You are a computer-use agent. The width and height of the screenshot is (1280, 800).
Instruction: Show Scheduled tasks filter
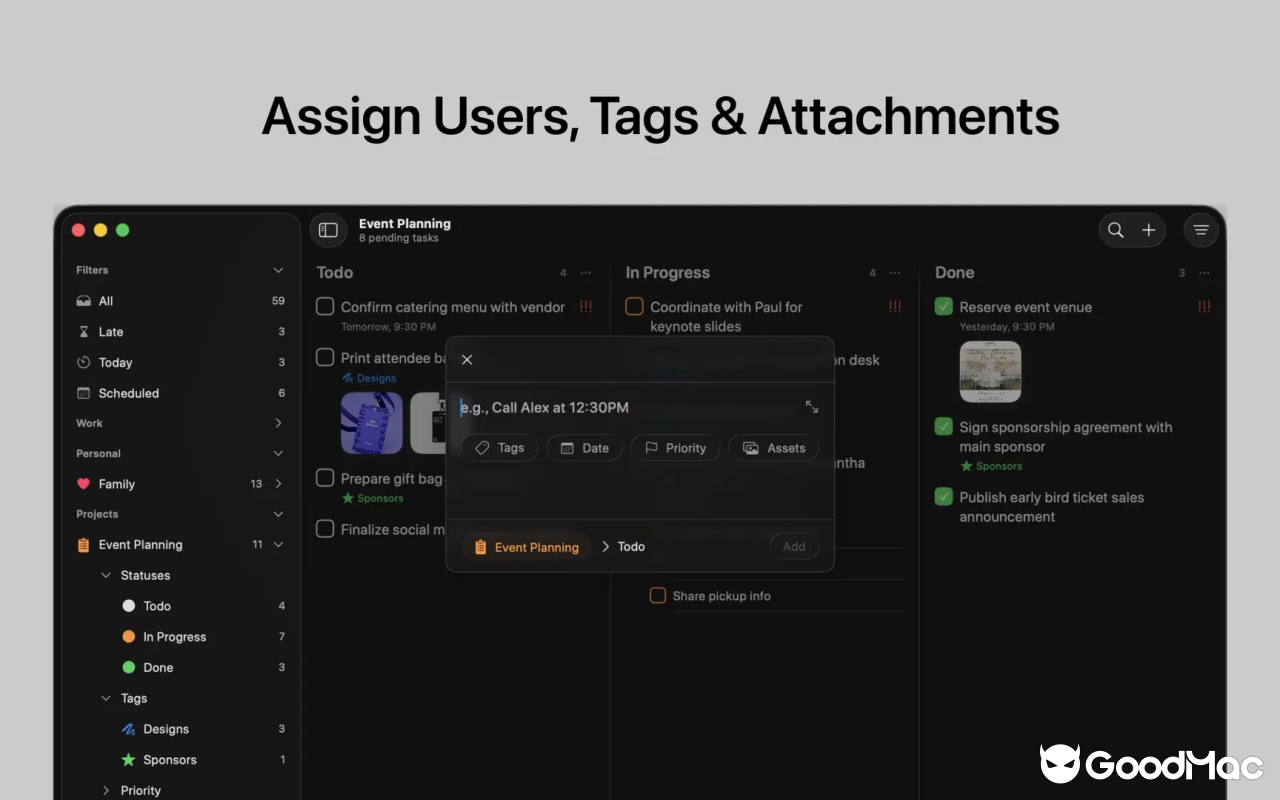(x=180, y=393)
